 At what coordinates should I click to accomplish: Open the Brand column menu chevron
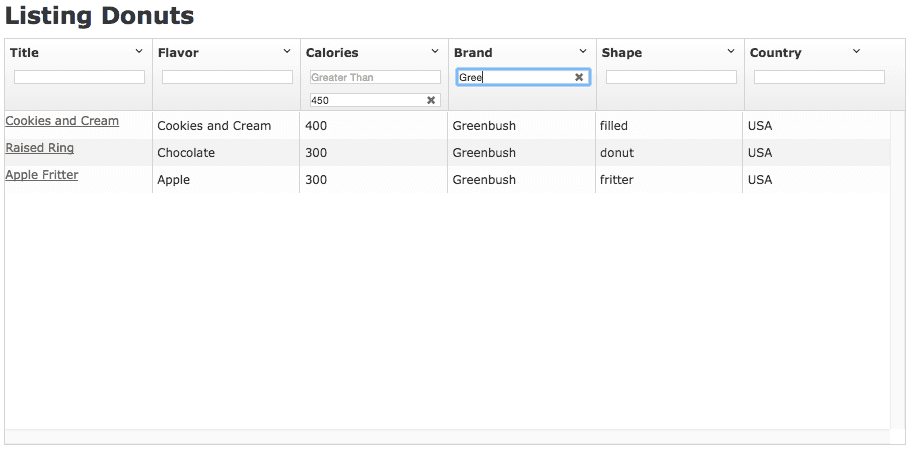coord(583,52)
